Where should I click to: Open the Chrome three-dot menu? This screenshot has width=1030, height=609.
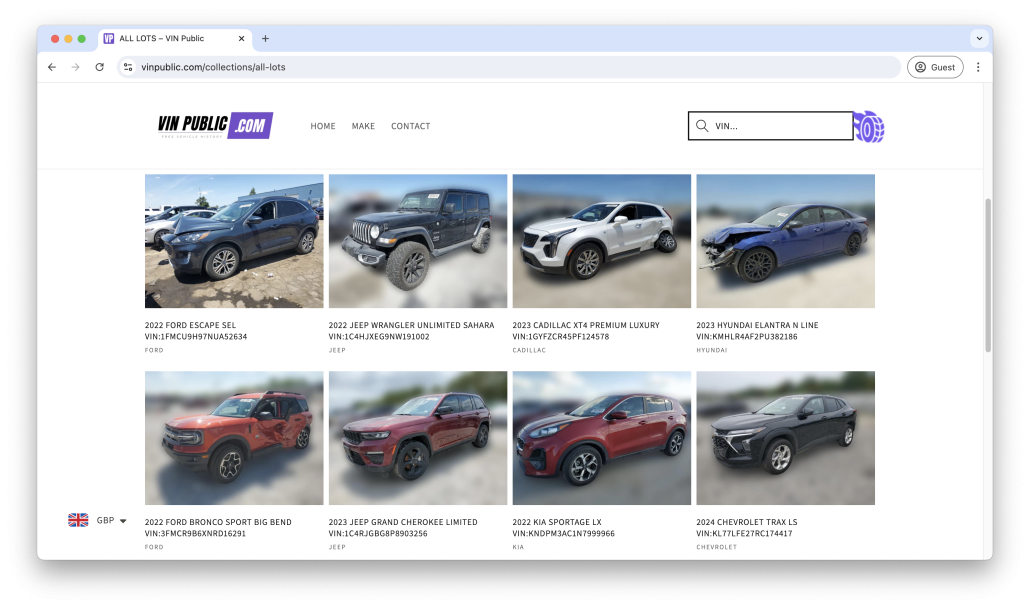coord(977,67)
